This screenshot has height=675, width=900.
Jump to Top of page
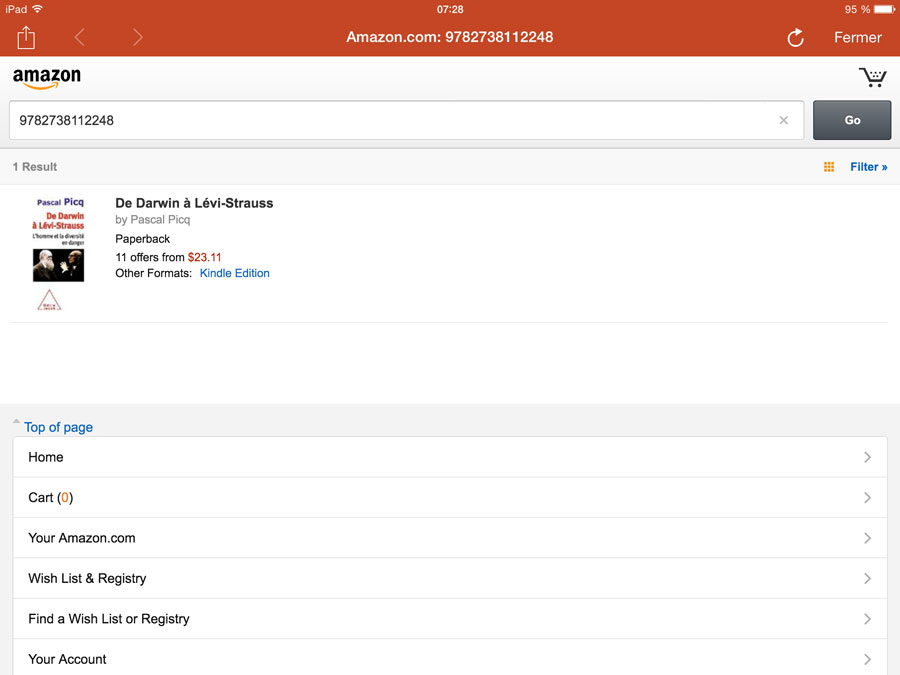(58, 427)
